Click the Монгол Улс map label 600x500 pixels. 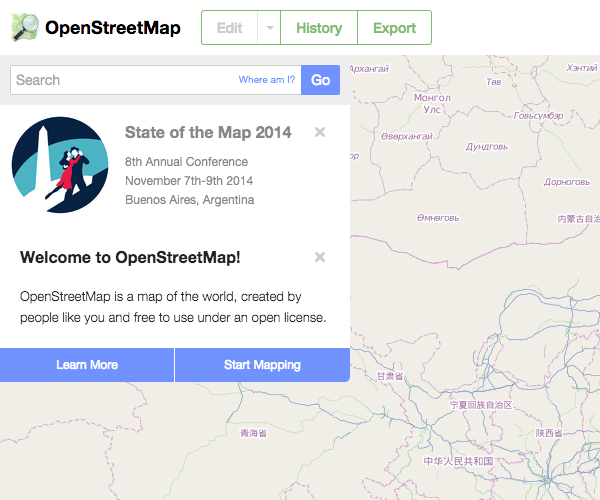click(432, 104)
